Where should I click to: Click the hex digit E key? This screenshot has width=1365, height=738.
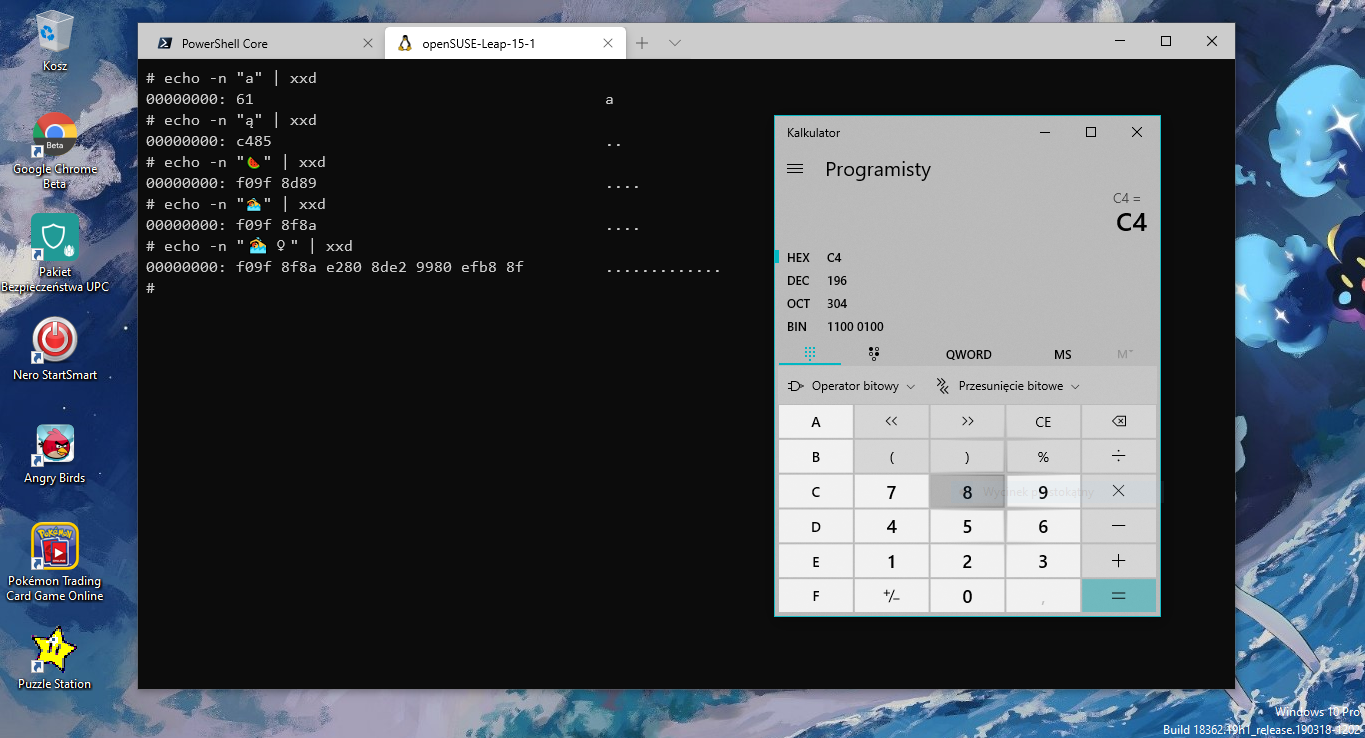tap(816, 561)
